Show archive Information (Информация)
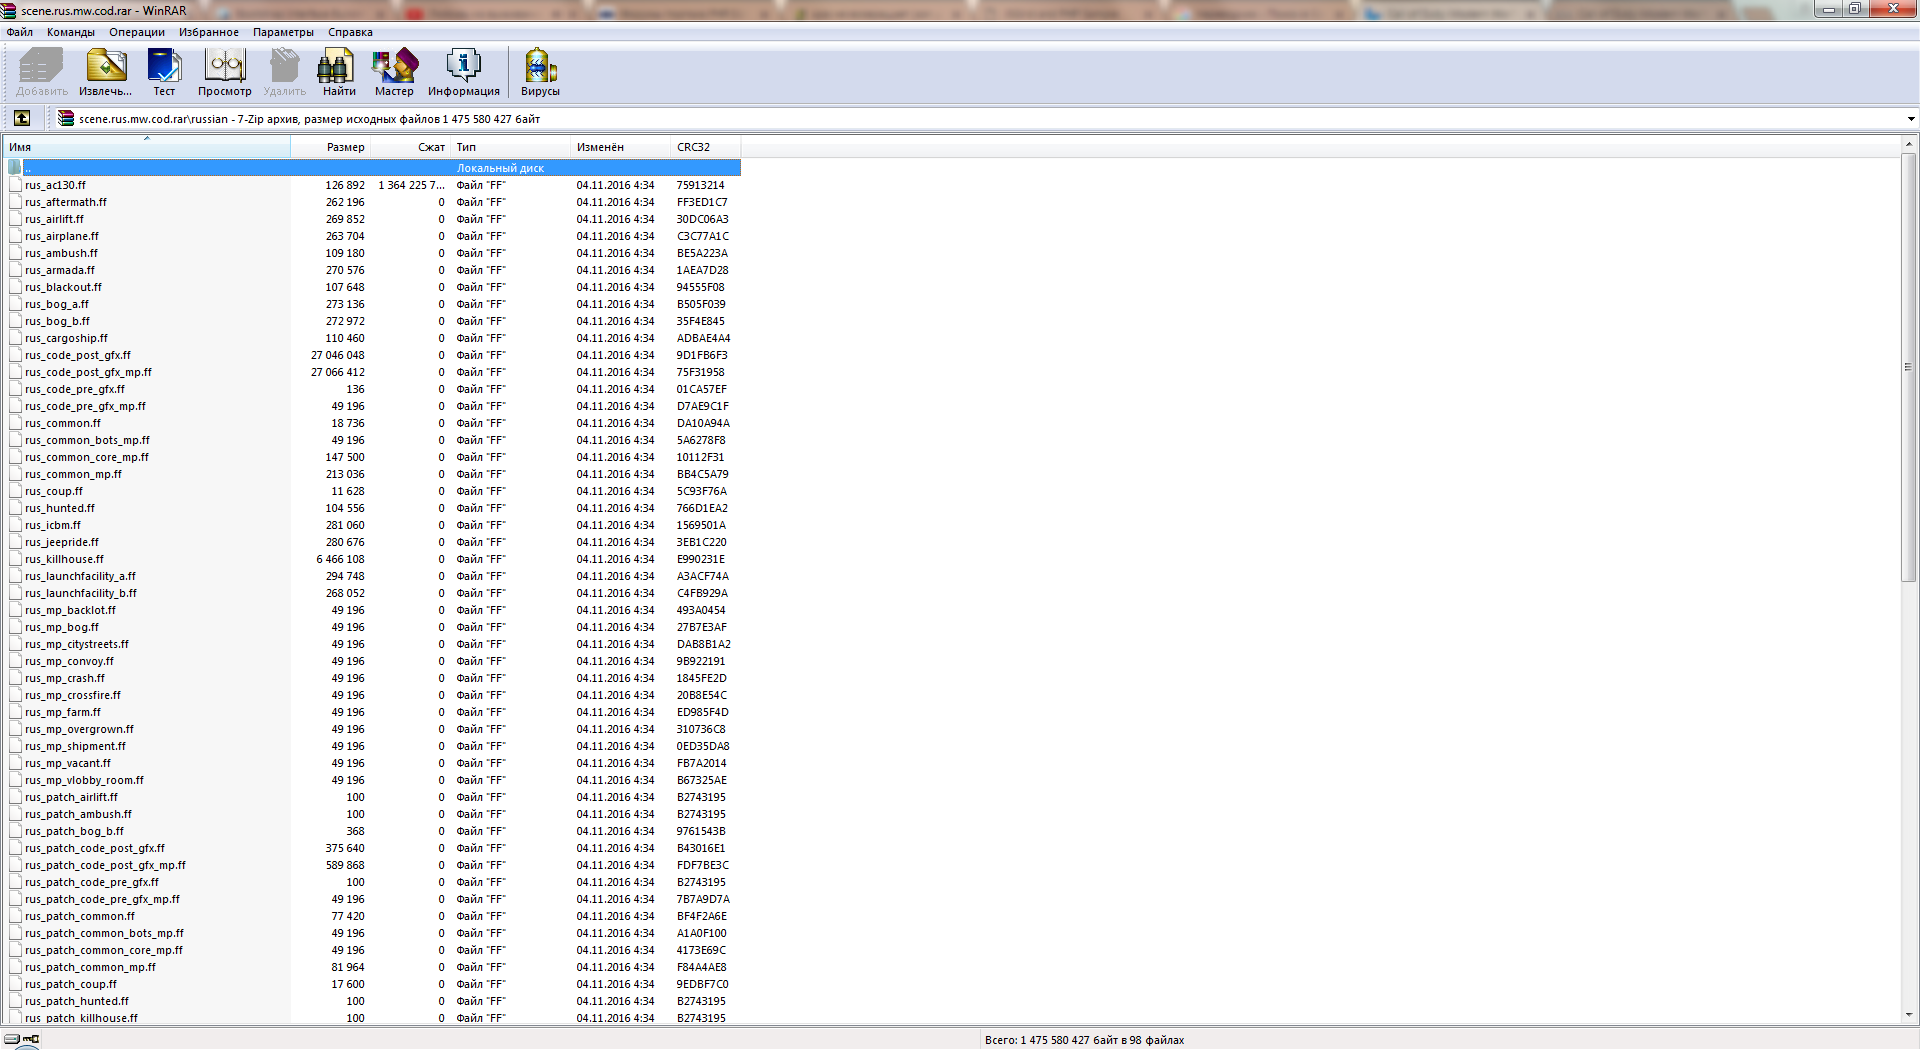 [464, 73]
